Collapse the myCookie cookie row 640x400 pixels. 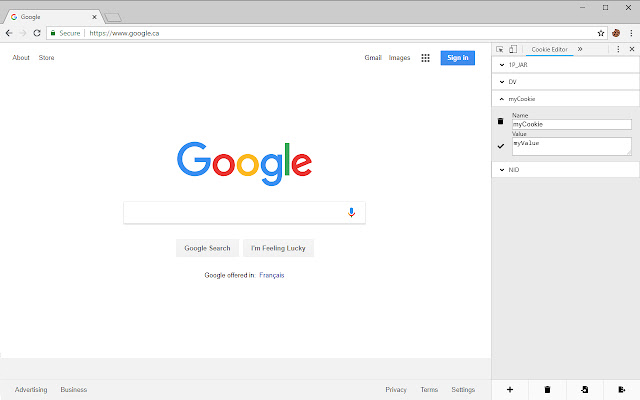tap(566, 99)
